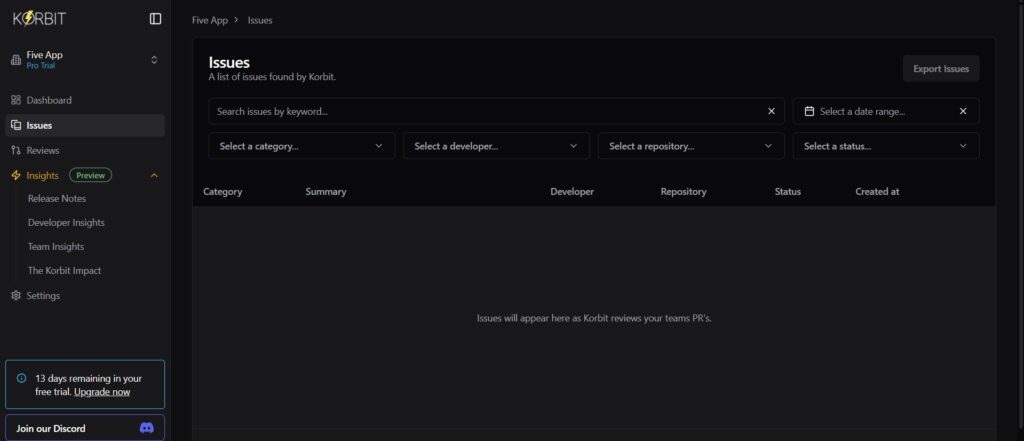Open the Five App workspace switcher chevrons
The image size is (1024, 441).
click(x=154, y=60)
